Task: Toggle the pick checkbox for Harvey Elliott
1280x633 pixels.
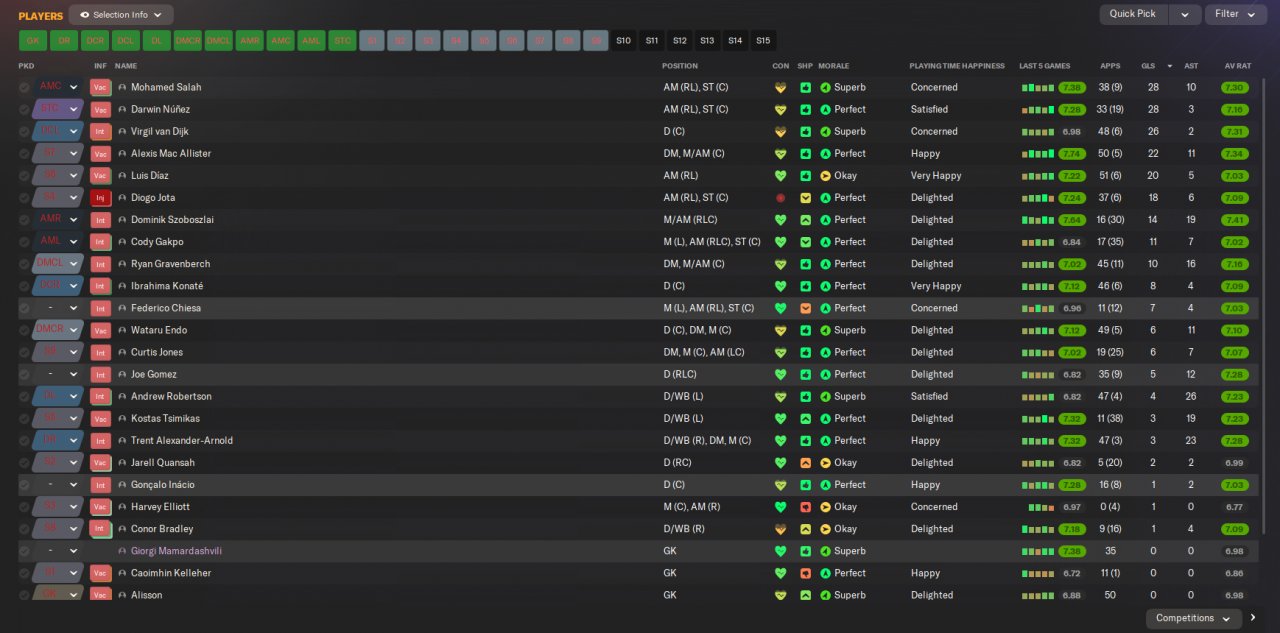Action: [24, 507]
